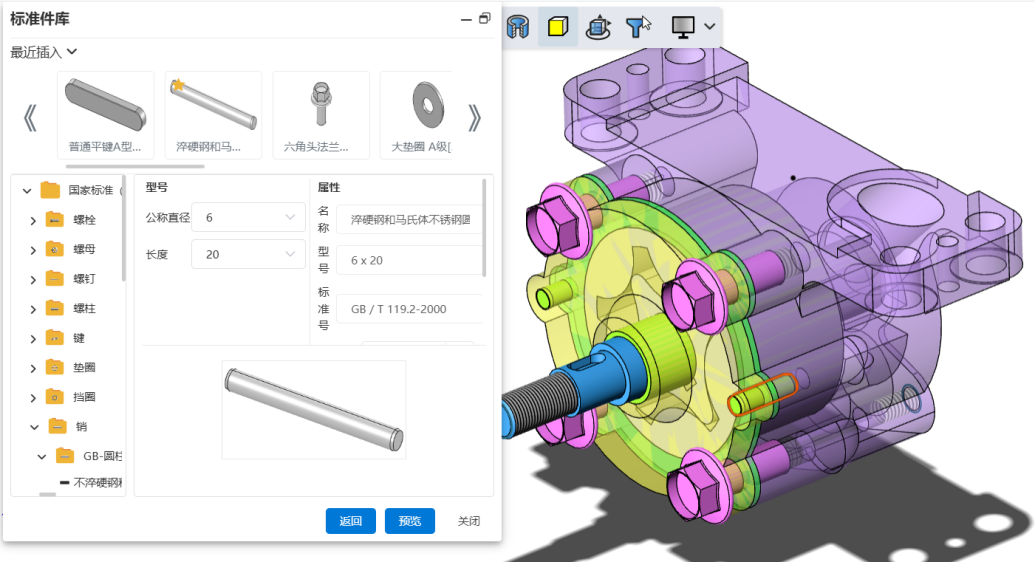Select the 销 folder icon

tap(57, 426)
